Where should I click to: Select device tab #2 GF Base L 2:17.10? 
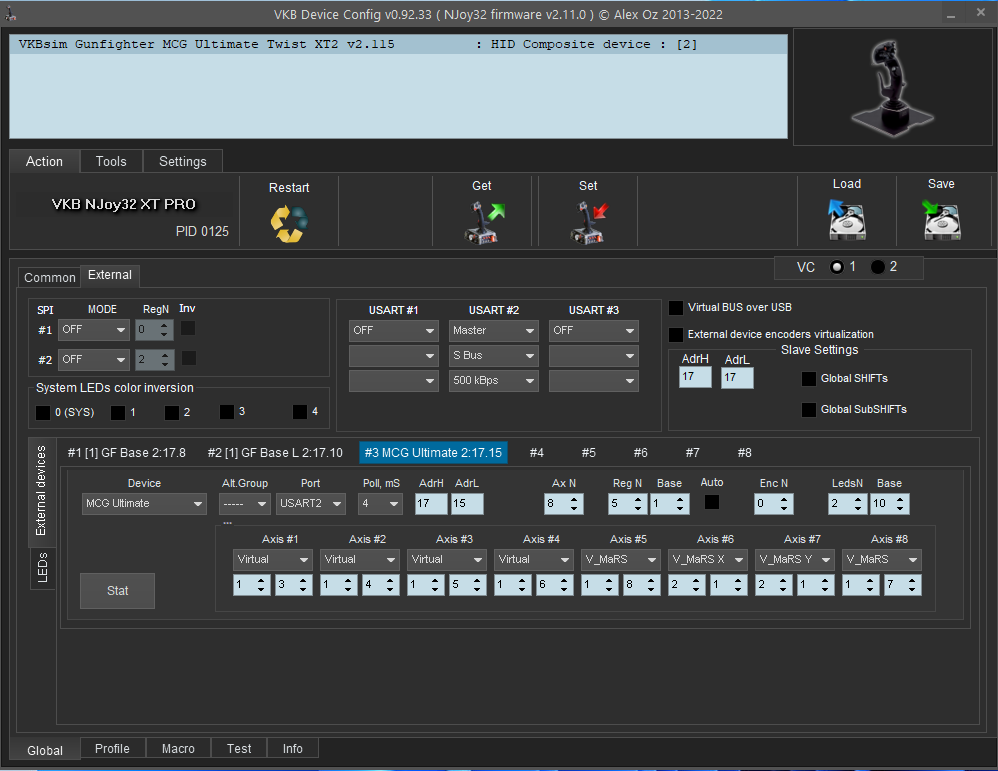pos(275,453)
